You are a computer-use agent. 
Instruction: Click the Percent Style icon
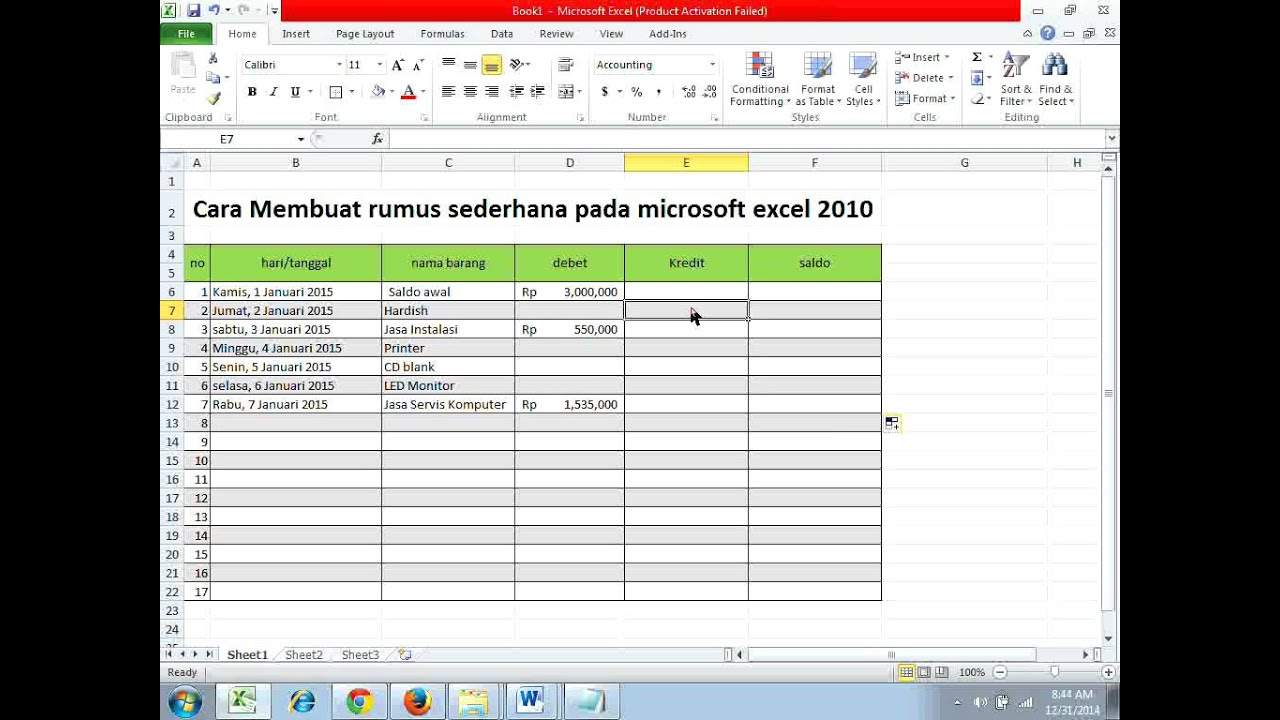coord(637,92)
